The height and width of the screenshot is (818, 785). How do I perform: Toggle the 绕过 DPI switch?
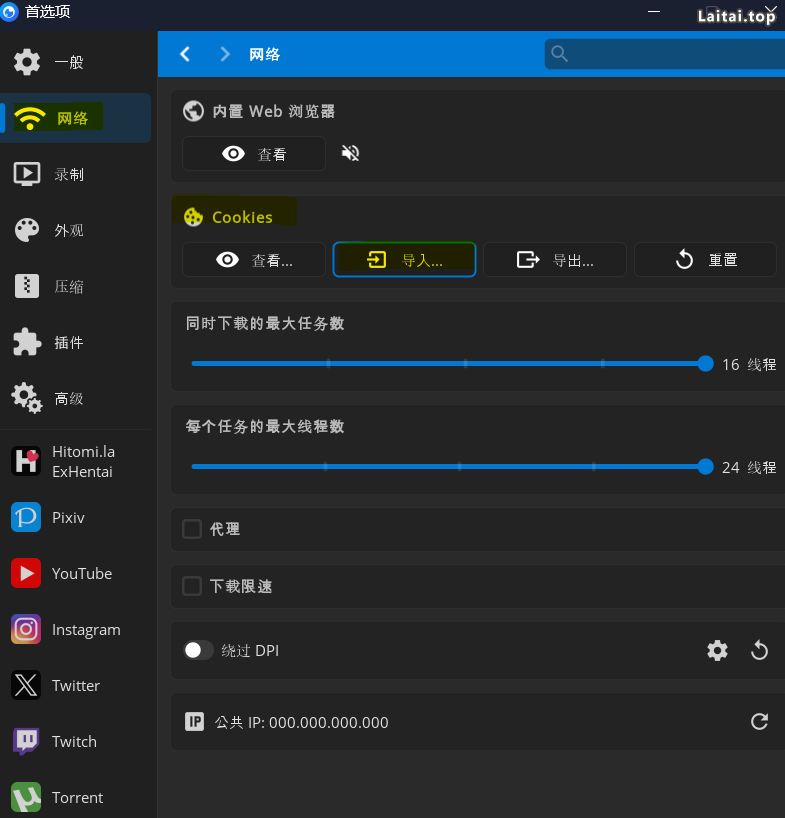(x=198, y=651)
